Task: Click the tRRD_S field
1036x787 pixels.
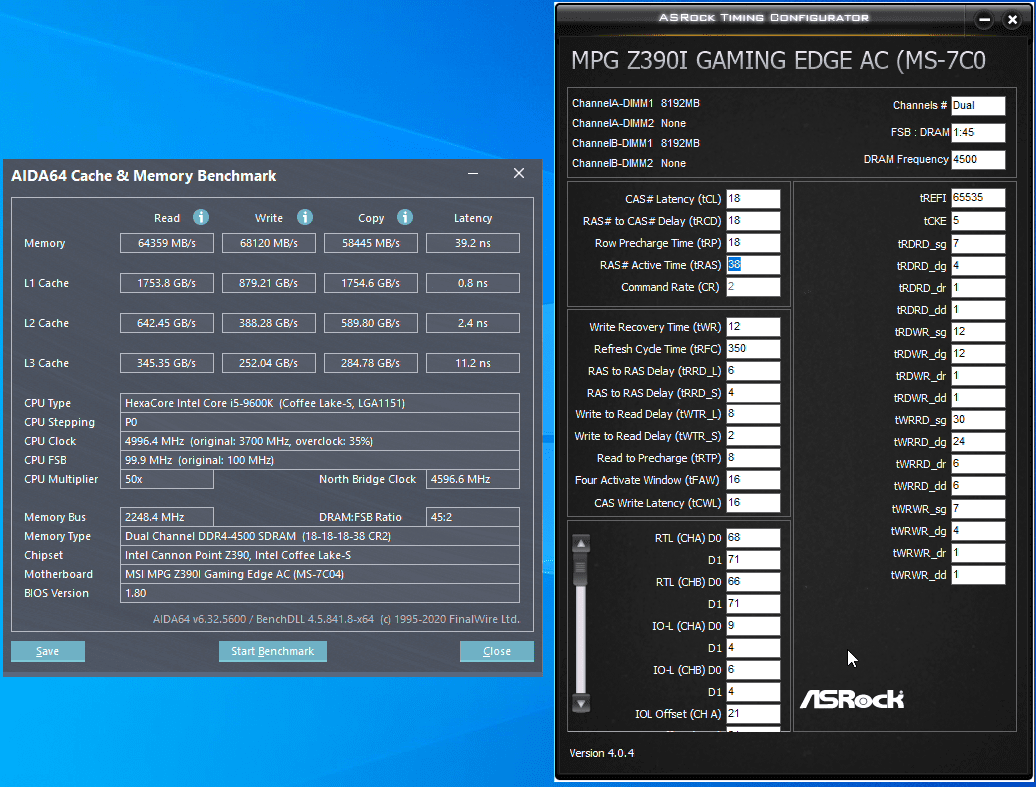Action: coord(753,393)
